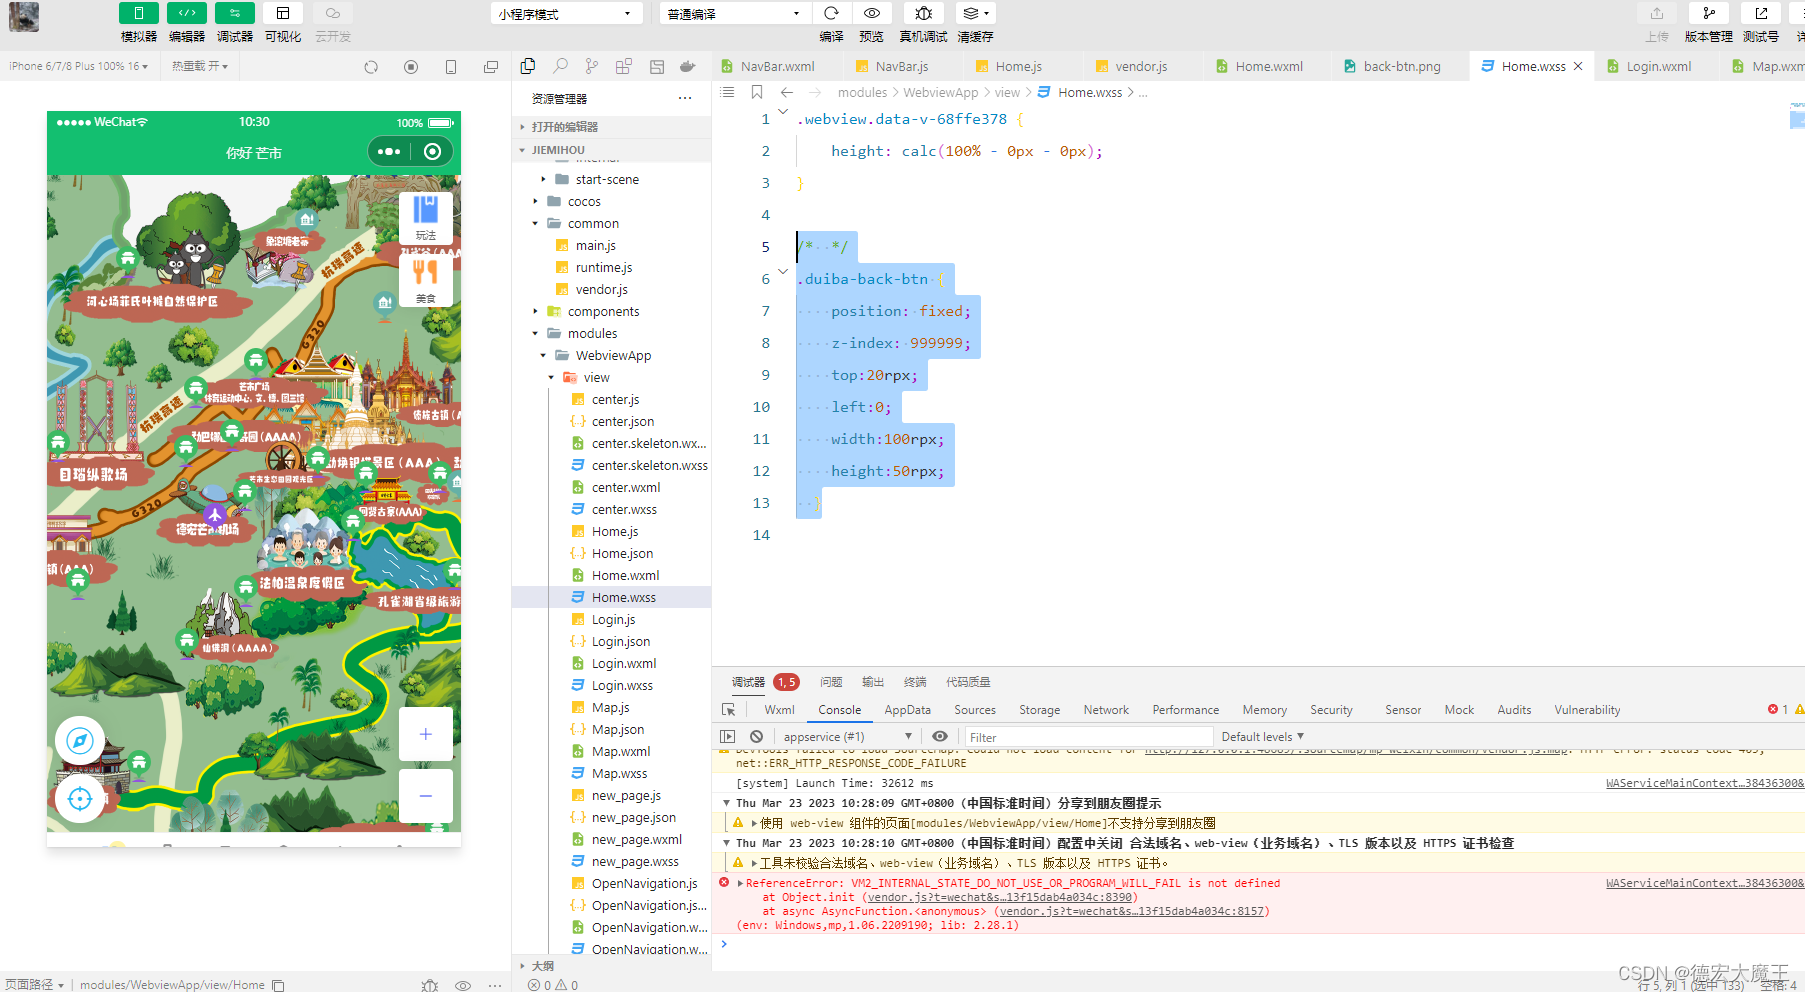Collapse the WebviewApp folder in resource manager
The height and width of the screenshot is (992, 1805).
(543, 355)
